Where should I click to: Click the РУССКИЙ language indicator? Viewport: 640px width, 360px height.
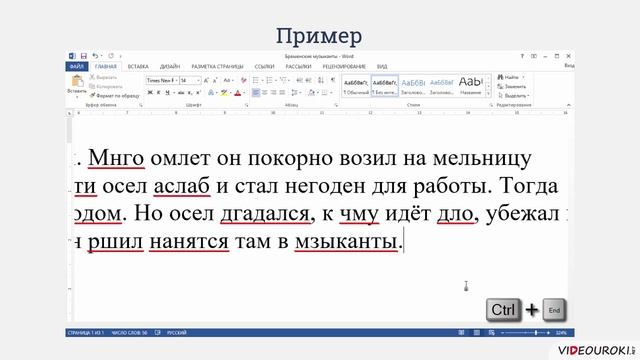coord(177,333)
